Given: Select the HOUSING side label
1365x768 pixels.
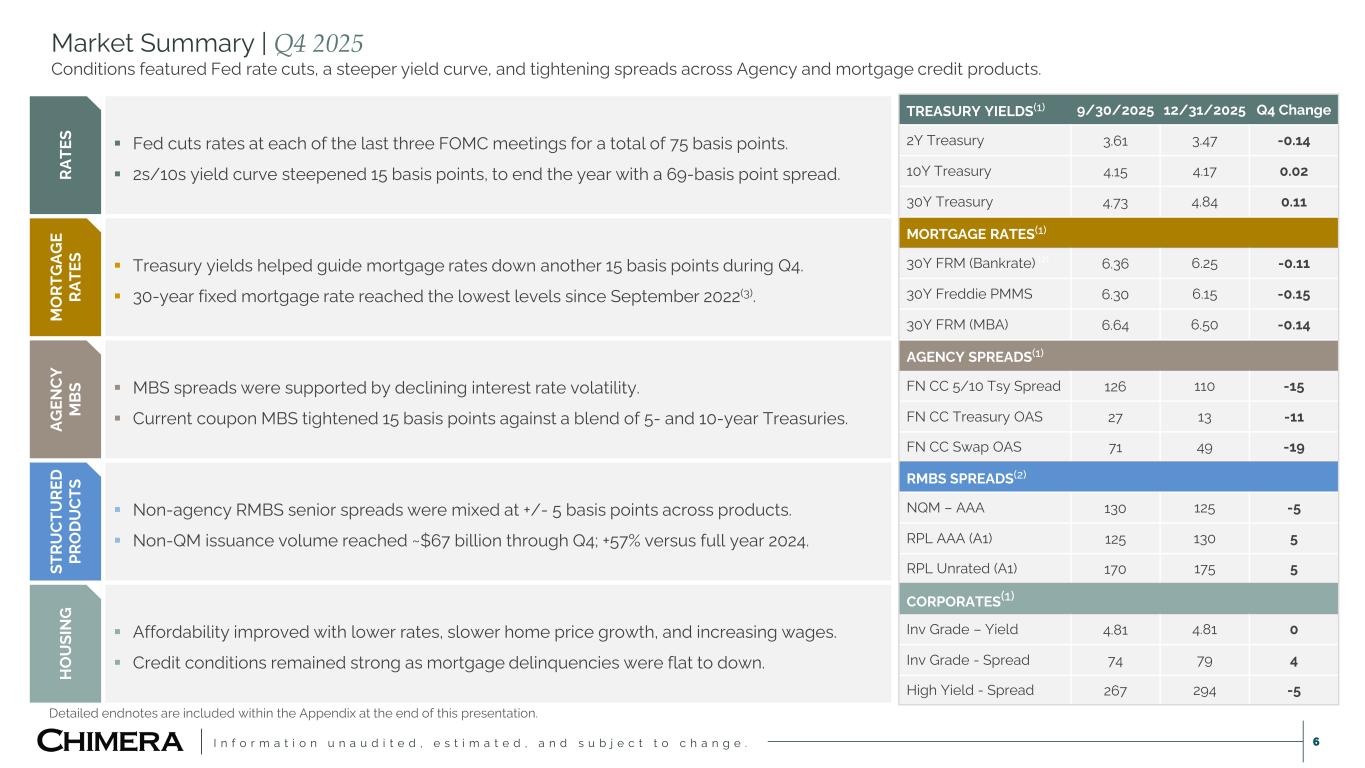Looking at the screenshot, I should [x=66, y=643].
